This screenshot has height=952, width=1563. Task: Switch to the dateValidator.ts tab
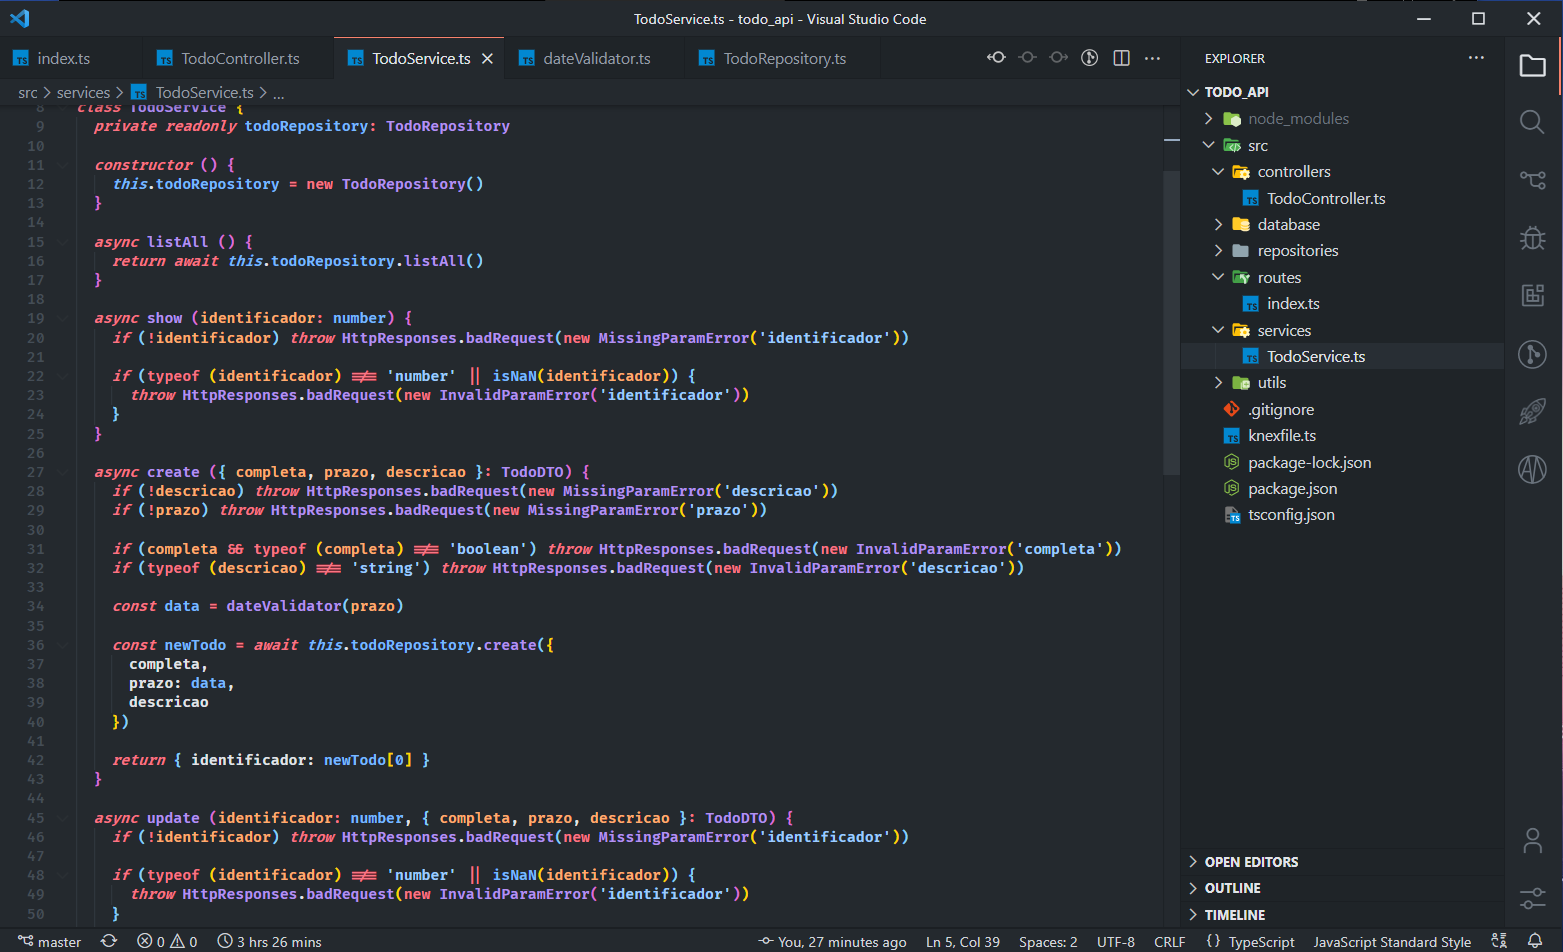point(596,59)
